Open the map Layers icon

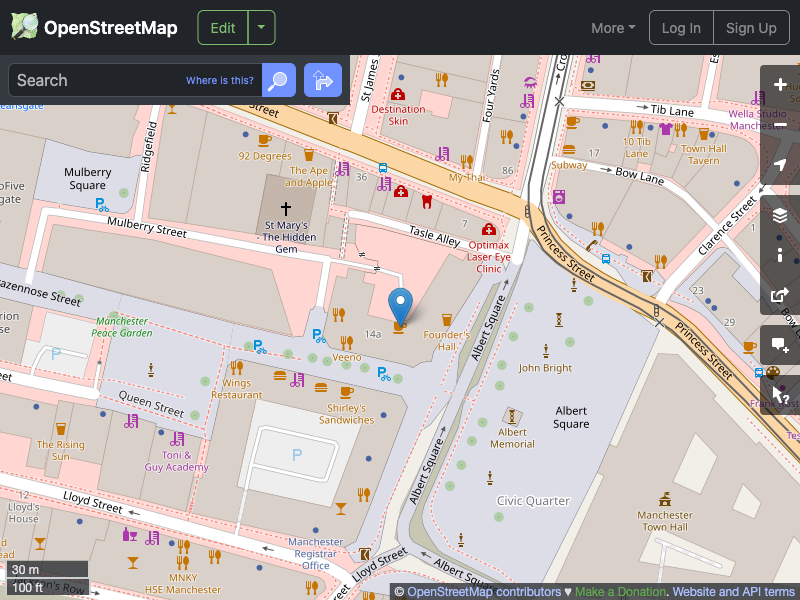[x=780, y=214]
